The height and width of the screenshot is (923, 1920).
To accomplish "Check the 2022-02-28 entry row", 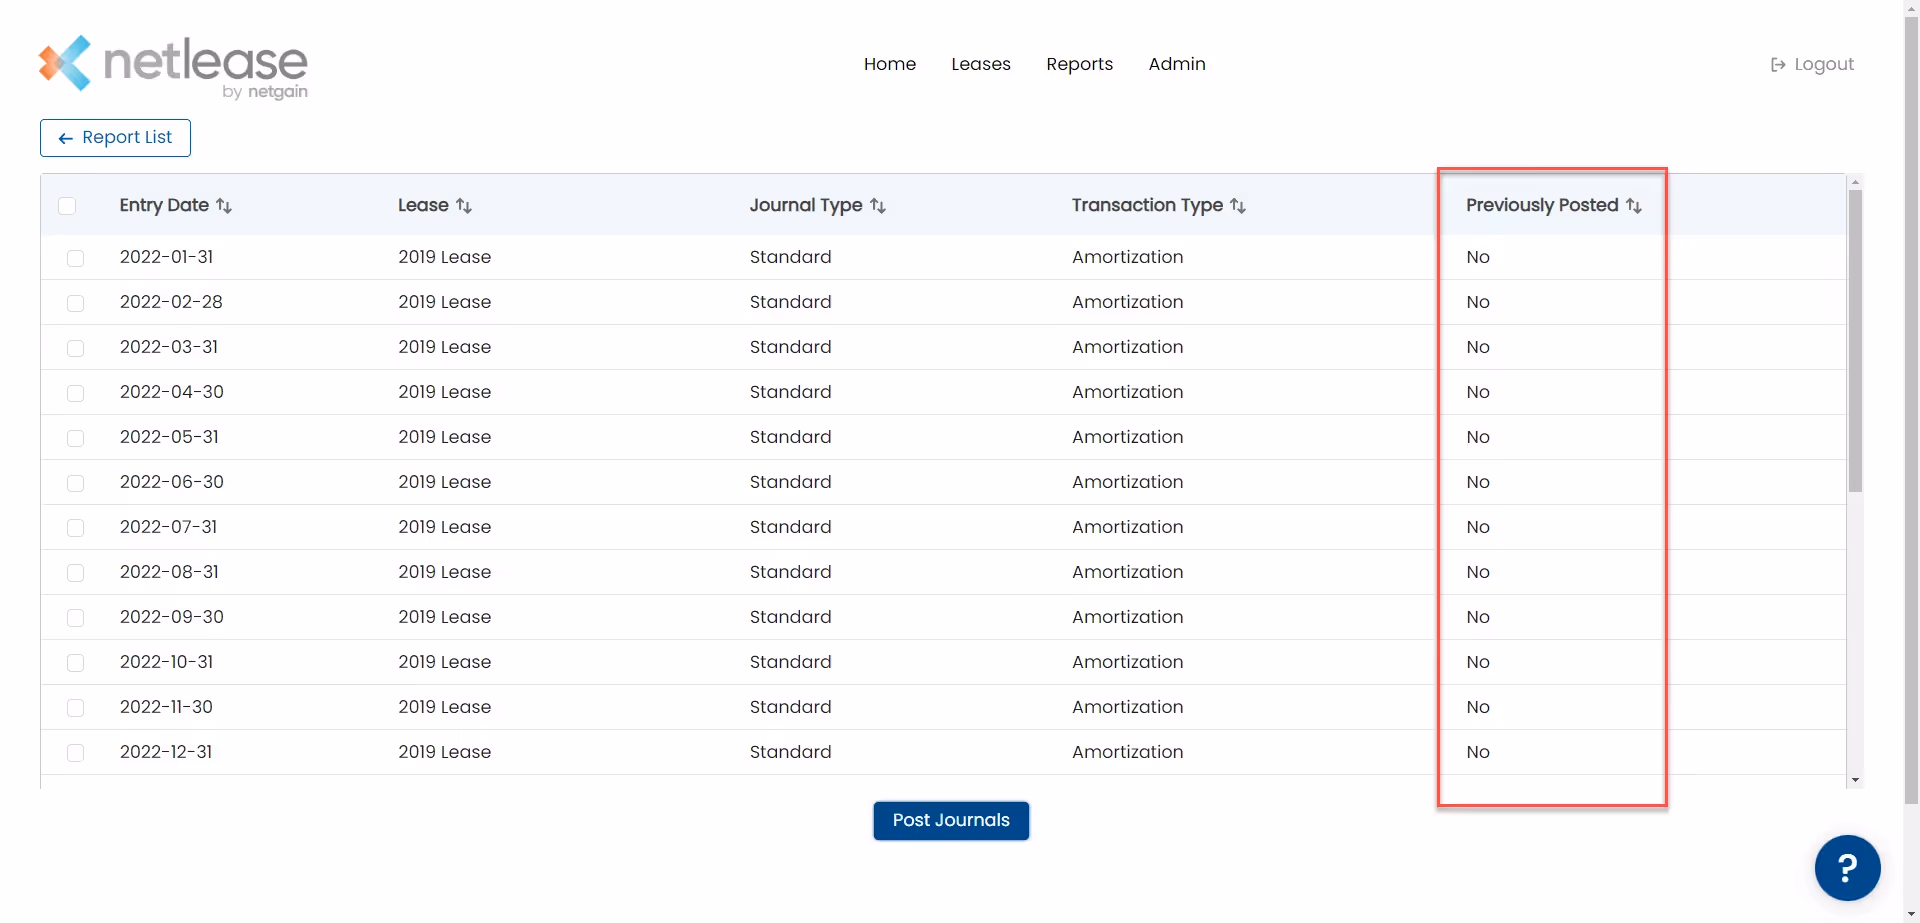I will [75, 303].
